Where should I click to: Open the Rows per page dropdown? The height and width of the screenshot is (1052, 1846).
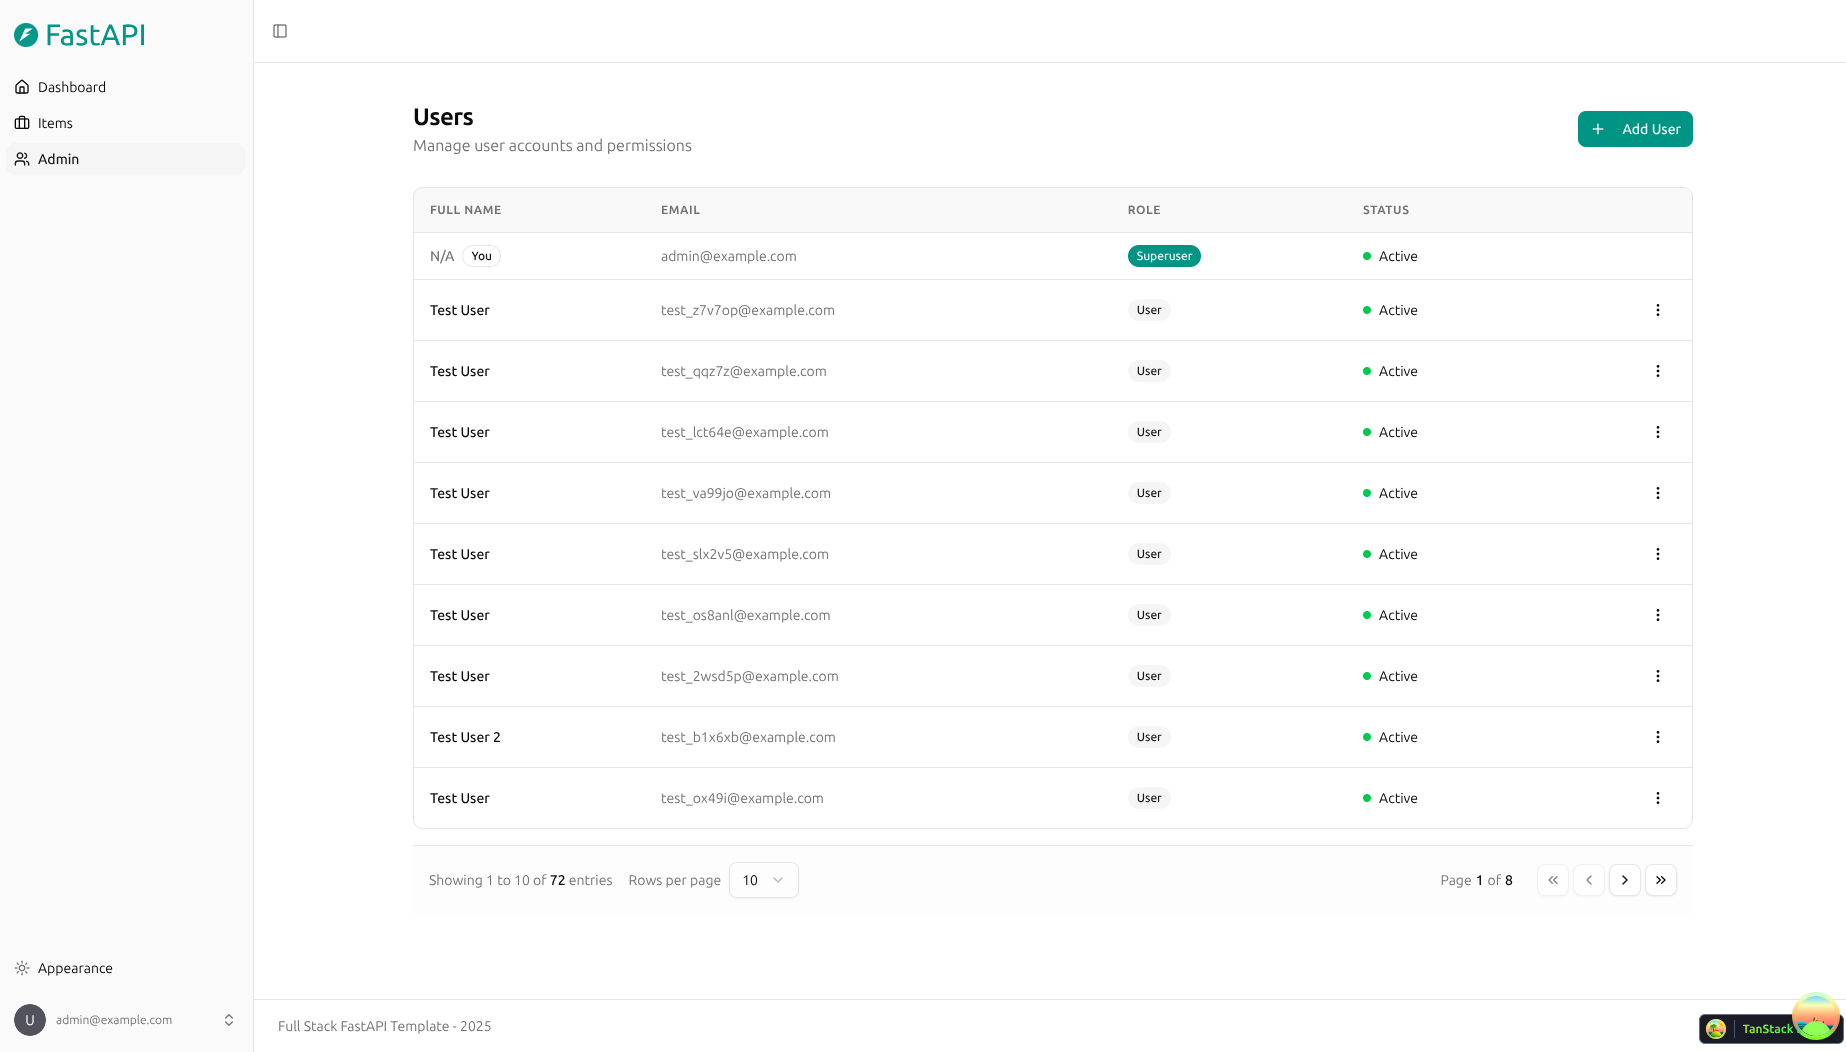click(763, 880)
